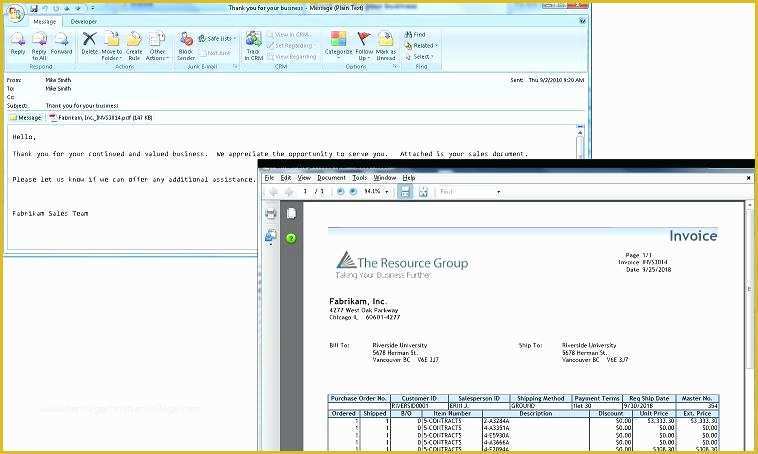The height and width of the screenshot is (454, 758).
Task: Mark the message as unread
Action: 385,46
